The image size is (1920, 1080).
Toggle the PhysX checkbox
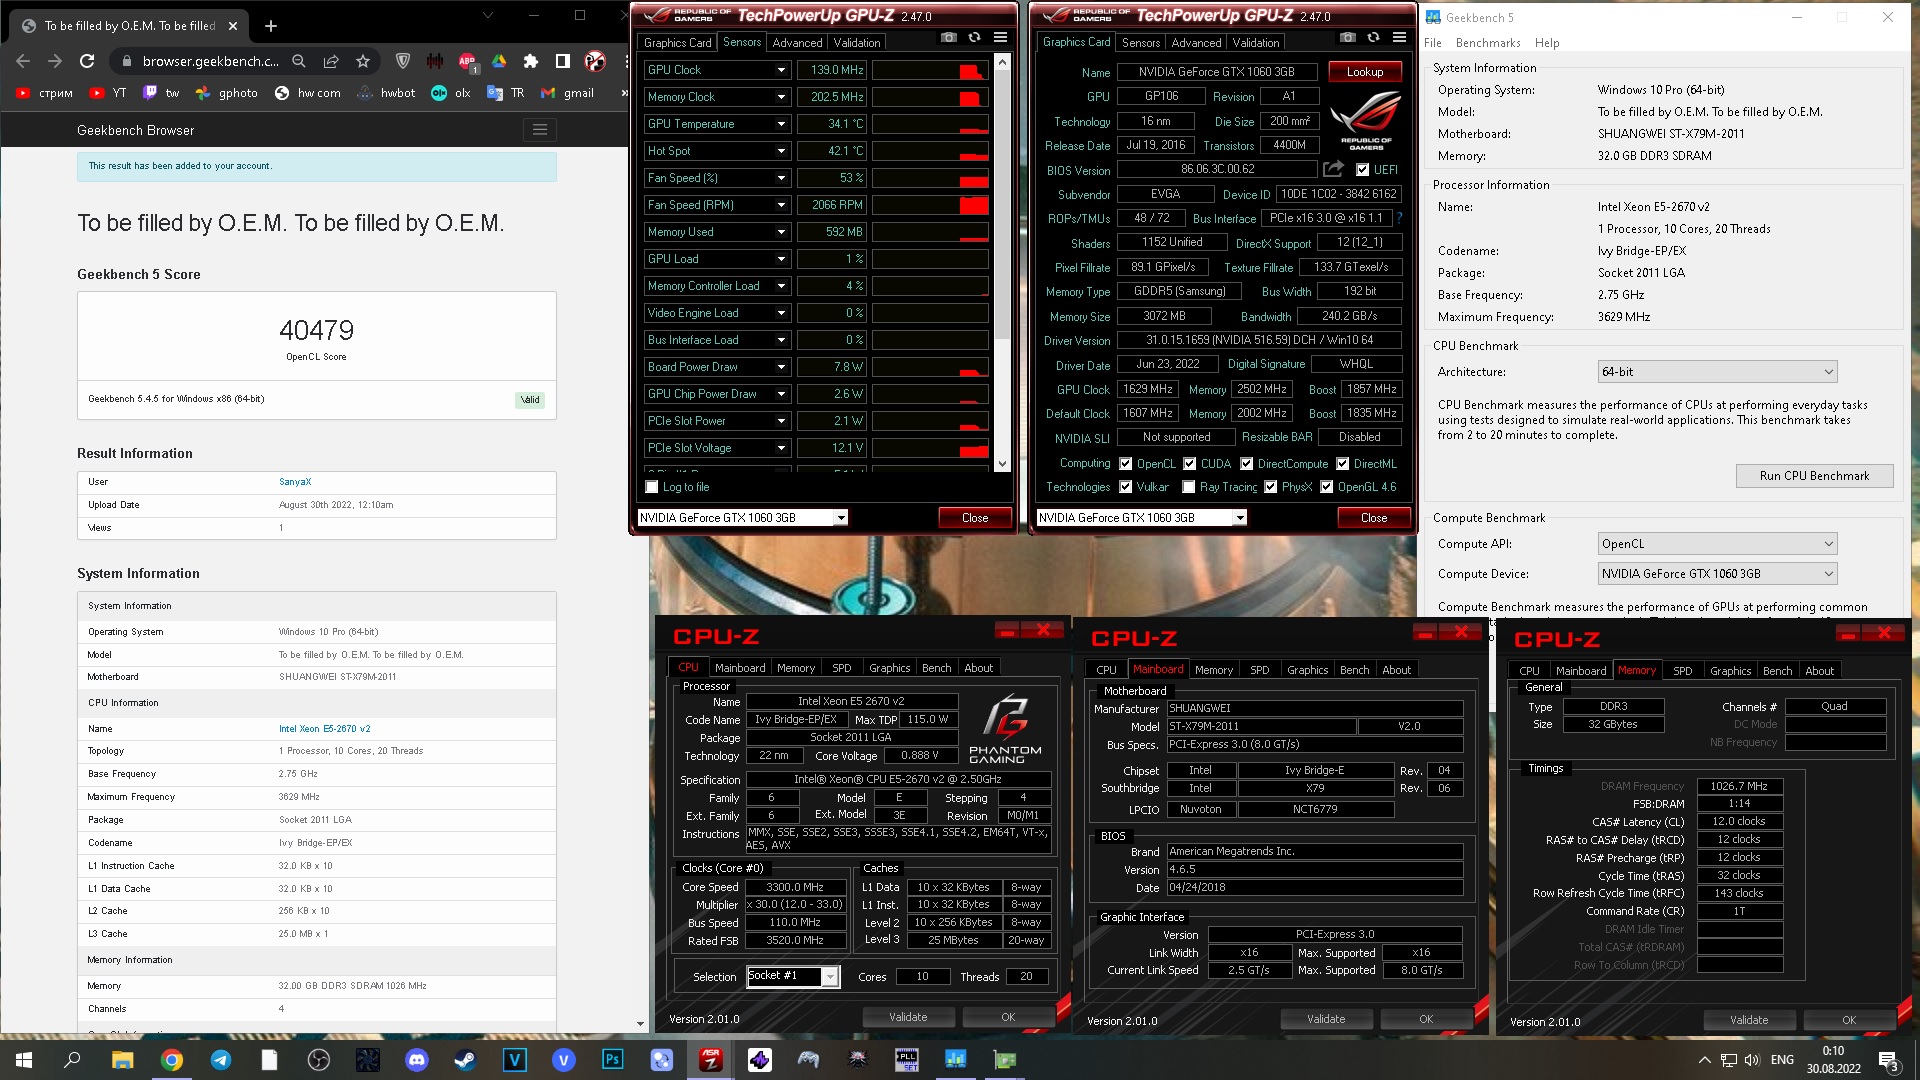(x=1271, y=487)
